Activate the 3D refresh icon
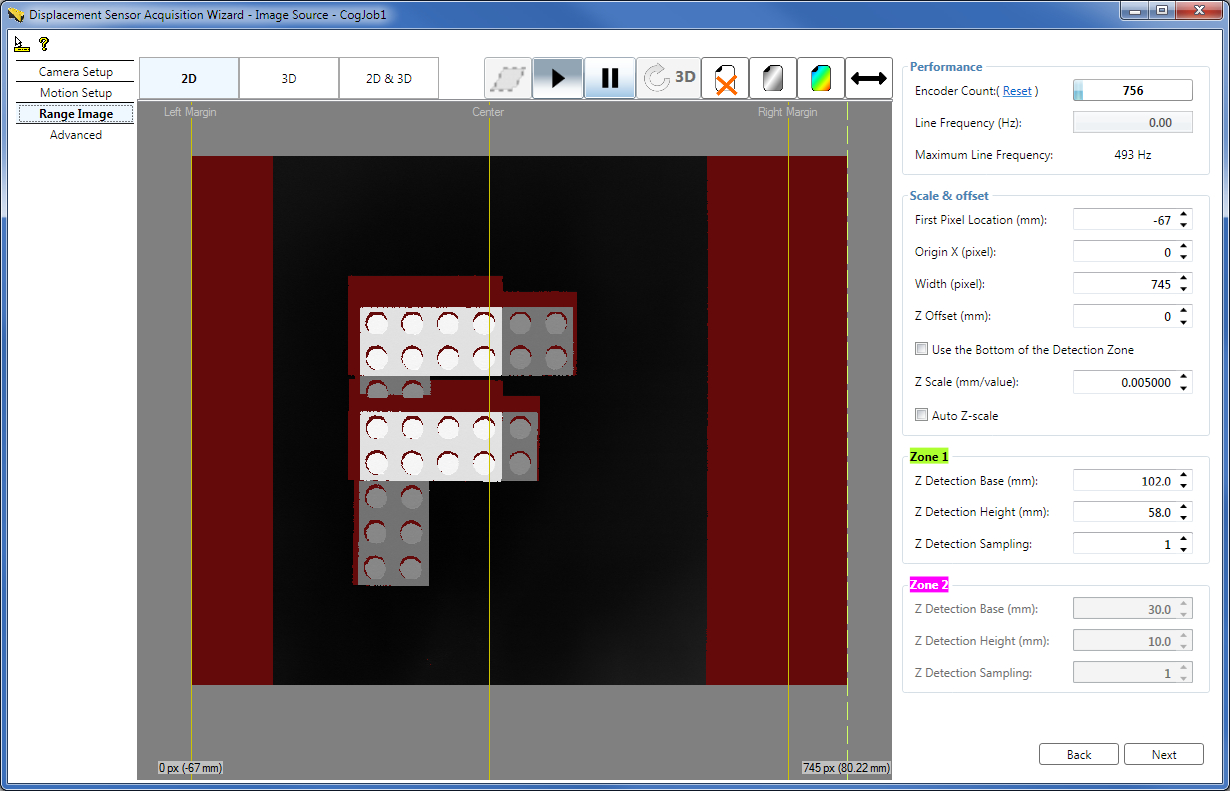This screenshot has width=1230, height=791. 666,77
